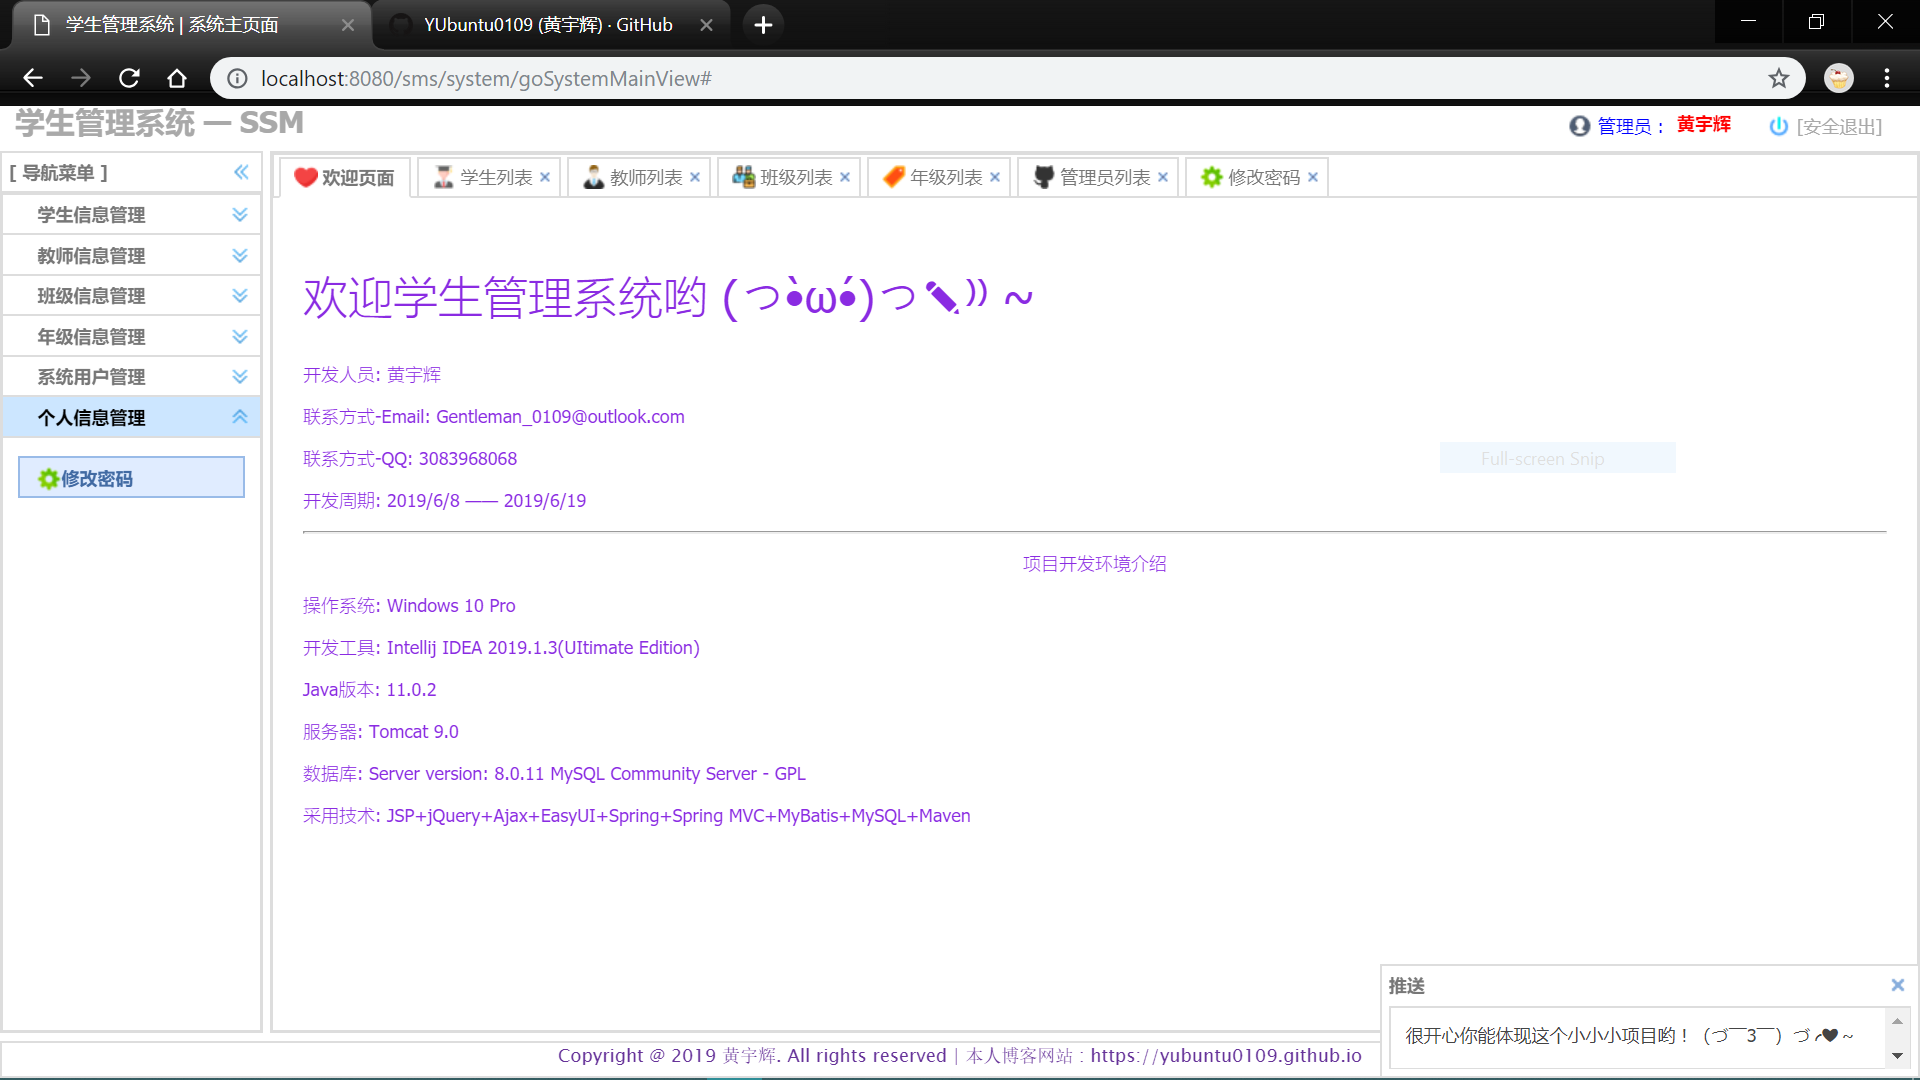The image size is (1920, 1080).
Task: Open a new browser tab
Action: [x=763, y=25]
